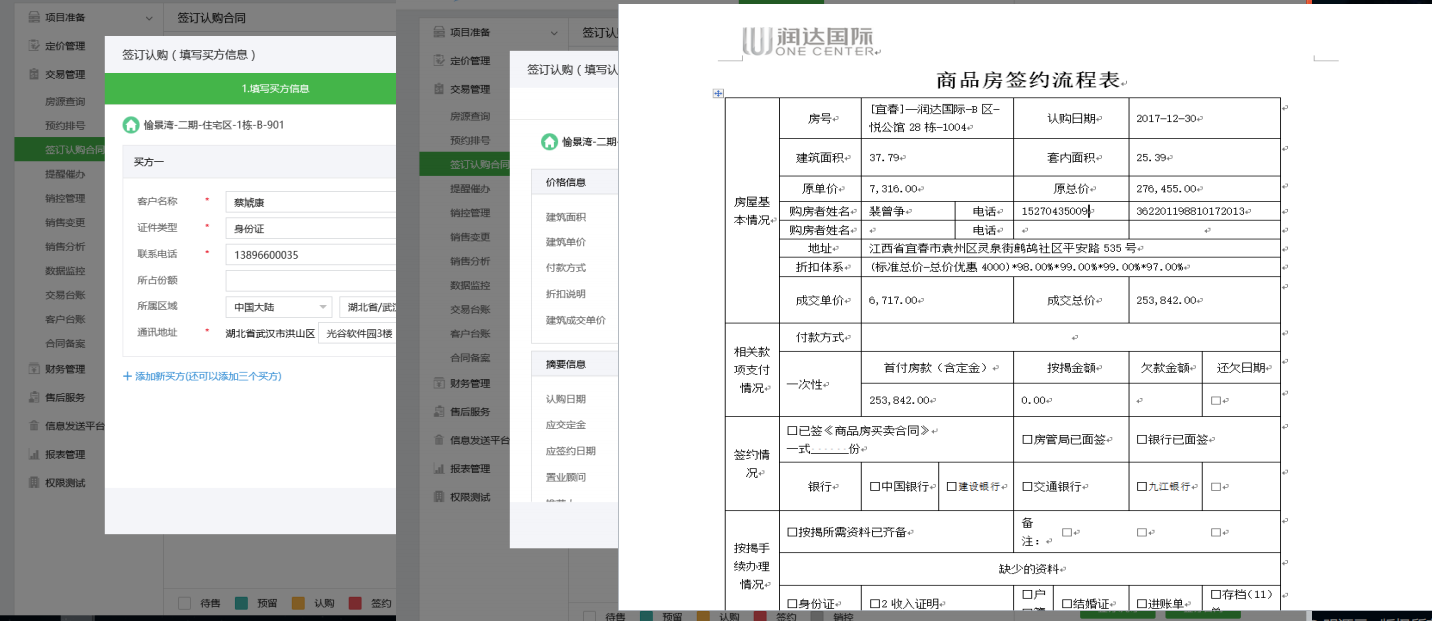Click the 财务管理 icon in left window sidebar

pyautogui.click(x=33, y=369)
